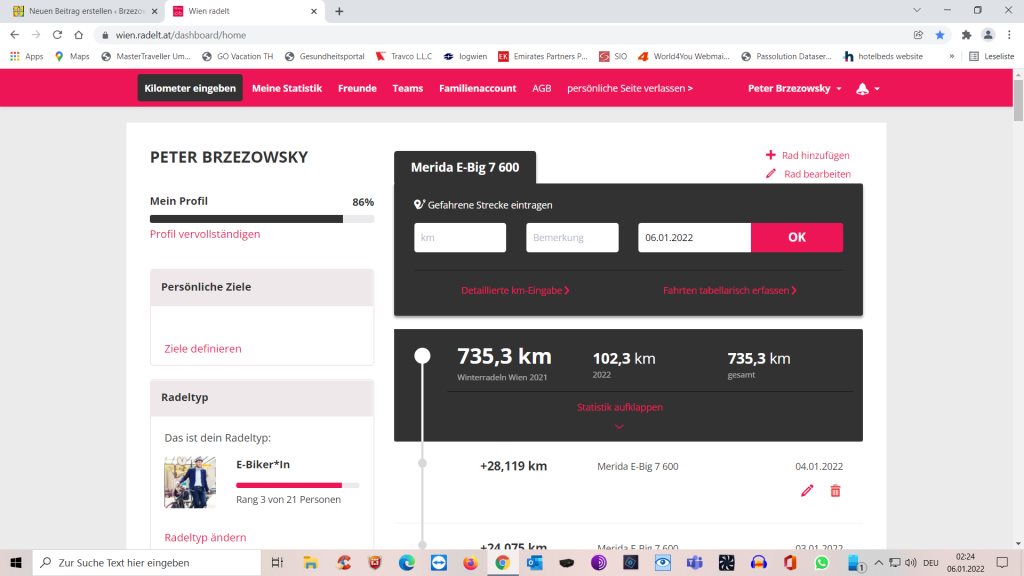Open Outlook from the taskbar

pyautogui.click(x=534, y=562)
